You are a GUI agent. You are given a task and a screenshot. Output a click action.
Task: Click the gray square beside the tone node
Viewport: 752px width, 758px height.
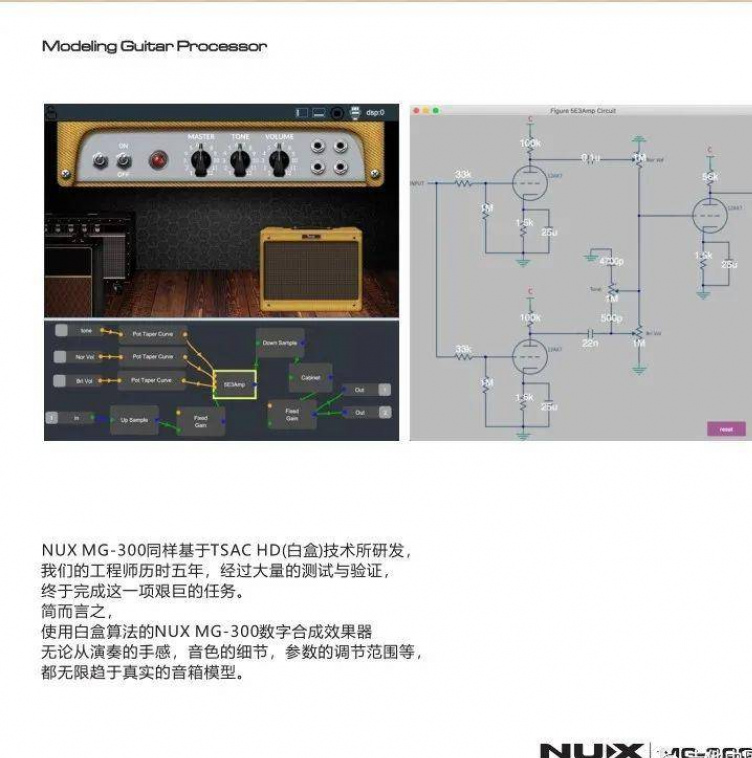click(x=62, y=331)
